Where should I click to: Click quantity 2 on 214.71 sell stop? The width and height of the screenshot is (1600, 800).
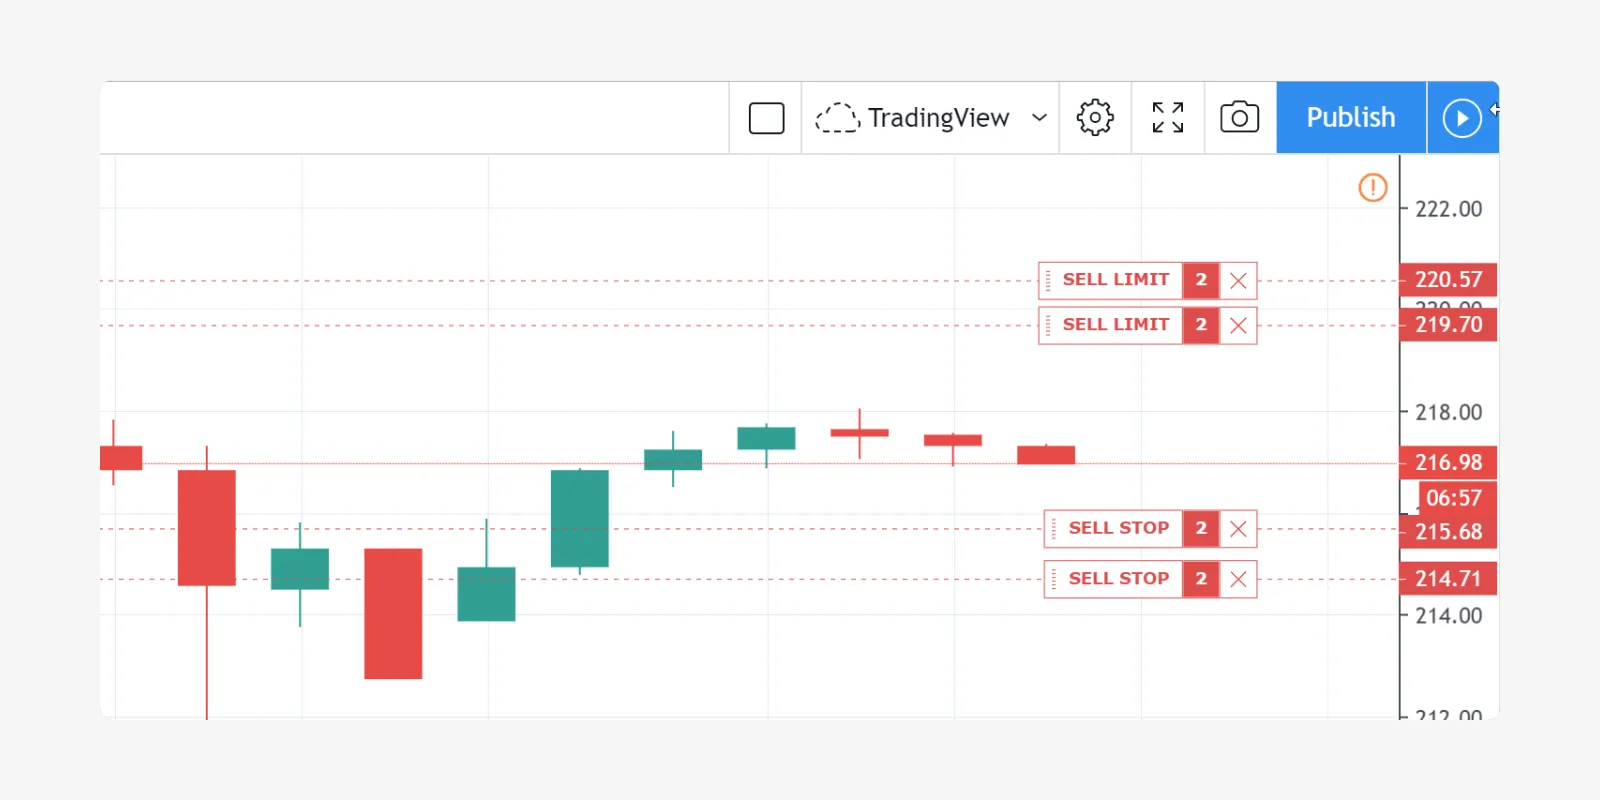[x=1201, y=579]
